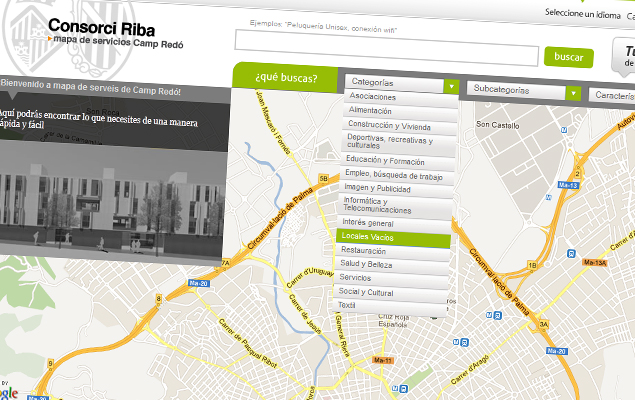Image resolution: width=635 pixels, height=400 pixels.
Task: Click the Ma-11 orange road badge
Action: [x=383, y=360]
